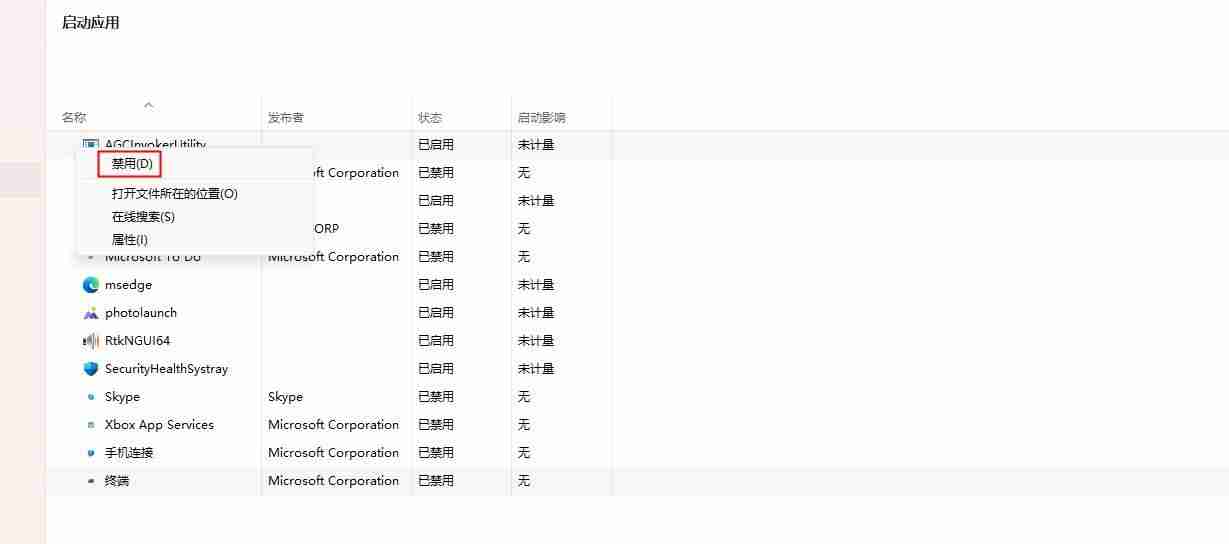Sort by the 发布者 column header

[286, 118]
